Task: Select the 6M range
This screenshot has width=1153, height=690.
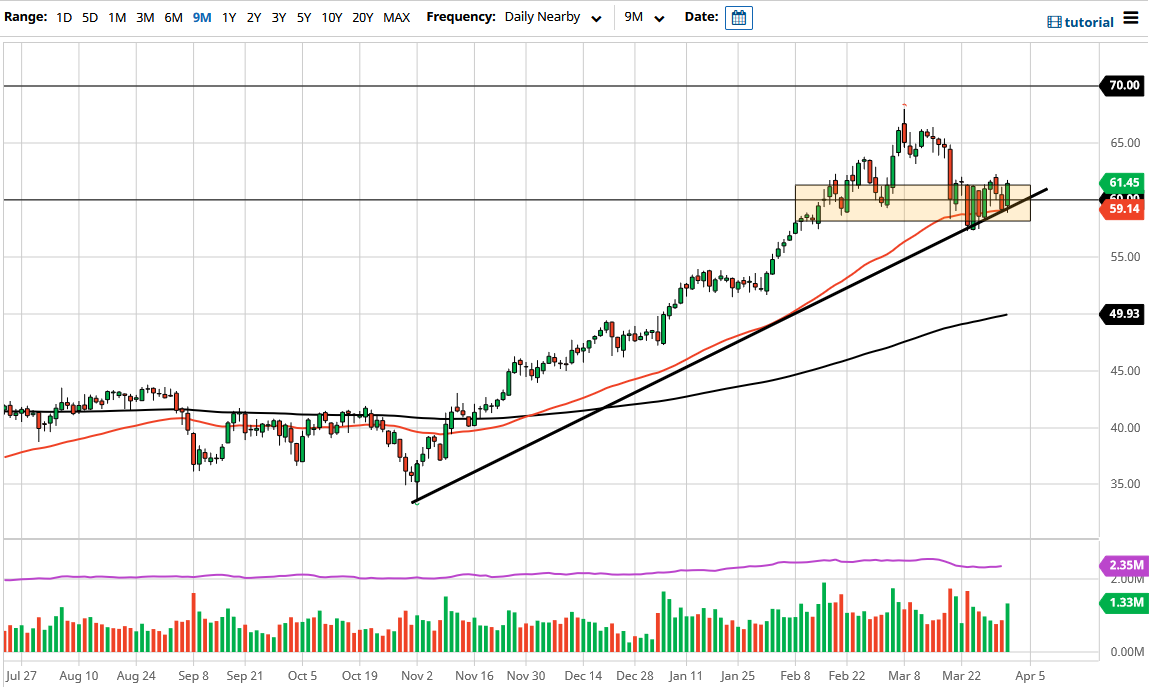Action: point(172,17)
